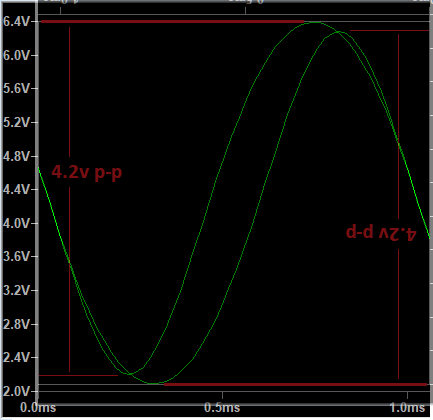This screenshot has height=420, width=433.
Task: Click the 0.5ms time axis label
Action: (222, 407)
